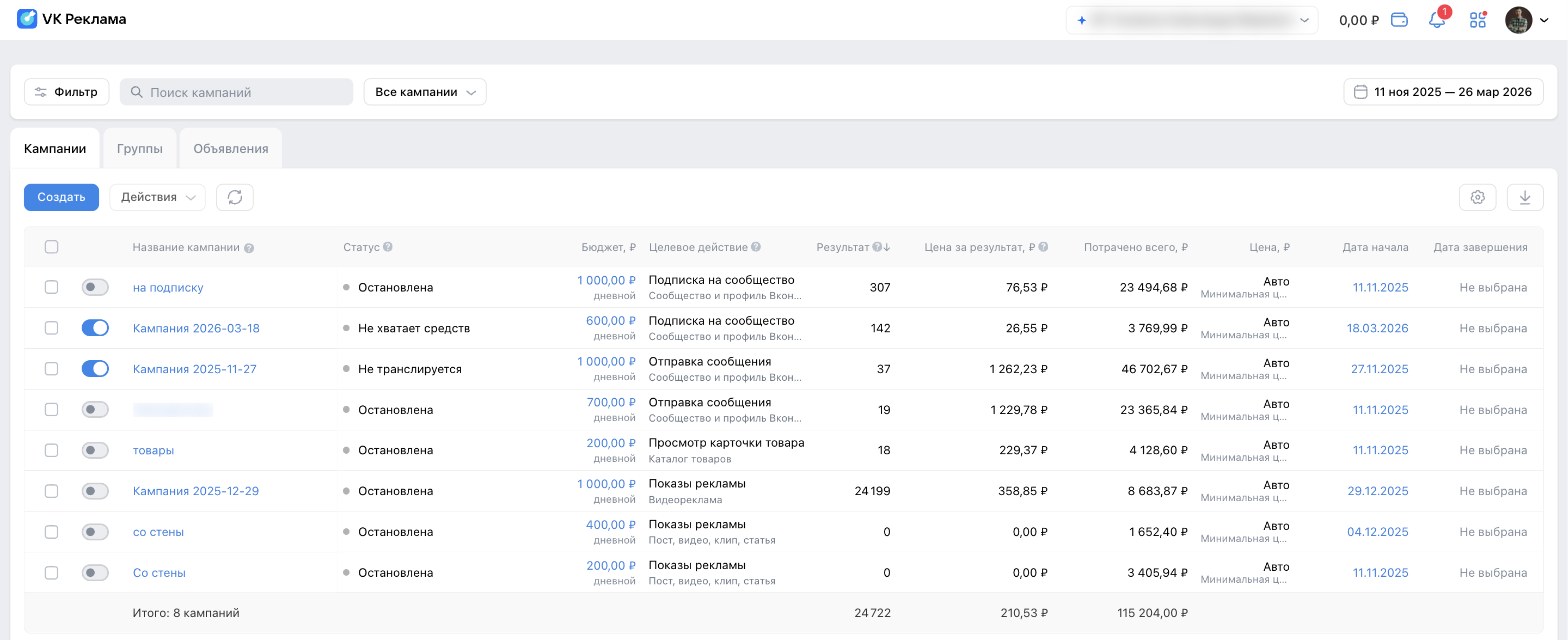Turn off the Кампания 2026-03-18 switch
Image resolution: width=1568 pixels, height=640 pixels.
click(x=95, y=328)
